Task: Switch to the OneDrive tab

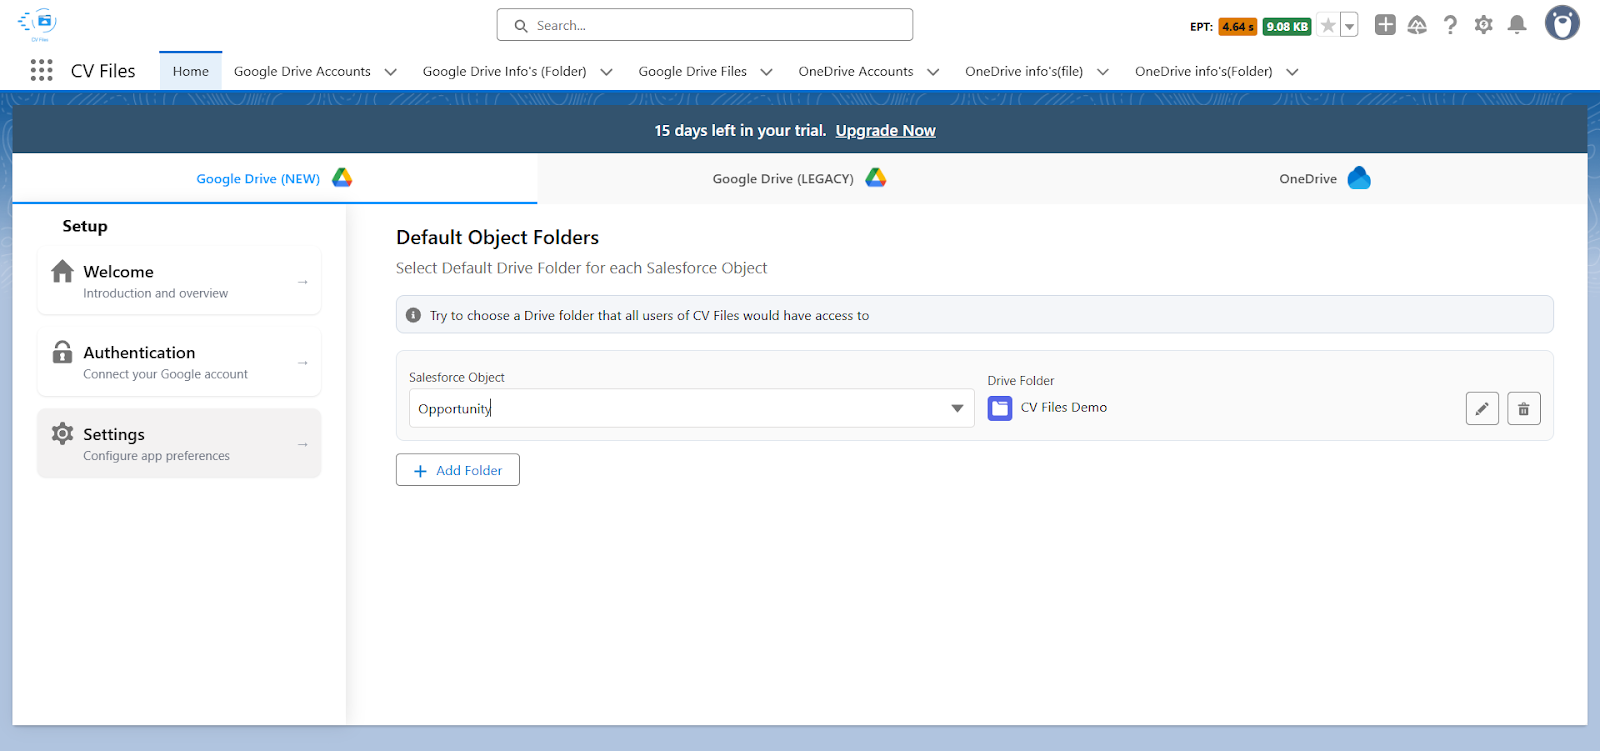Action: coord(1324,178)
